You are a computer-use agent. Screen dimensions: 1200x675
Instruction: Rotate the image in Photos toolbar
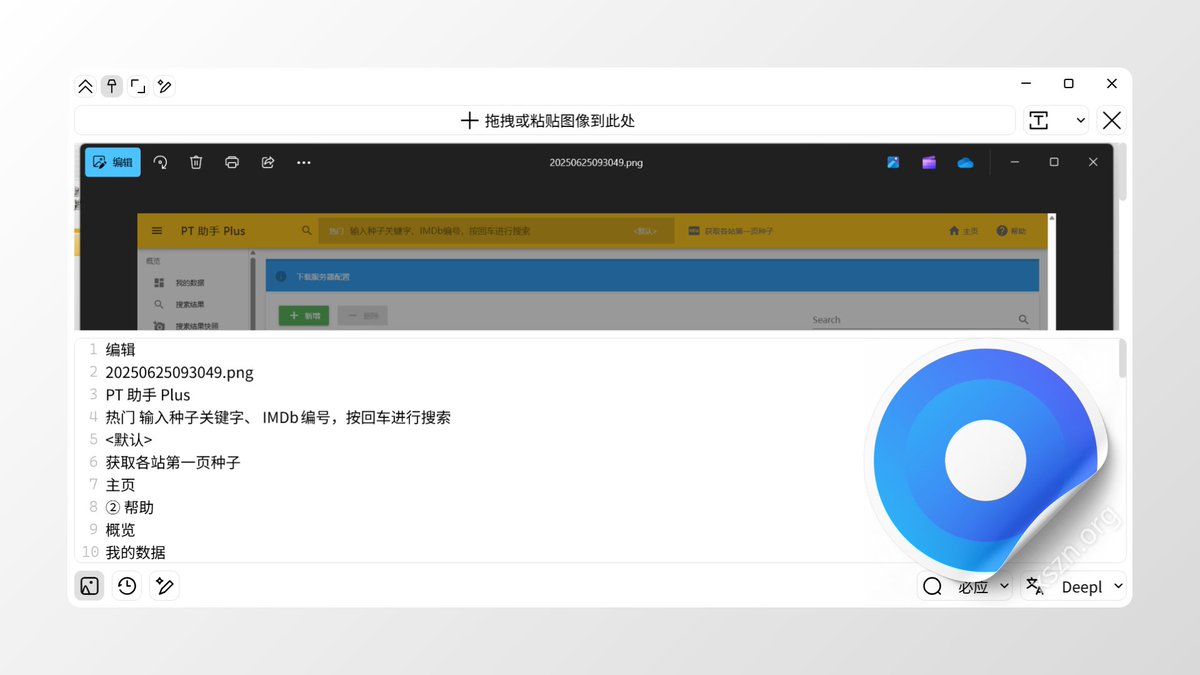161,161
